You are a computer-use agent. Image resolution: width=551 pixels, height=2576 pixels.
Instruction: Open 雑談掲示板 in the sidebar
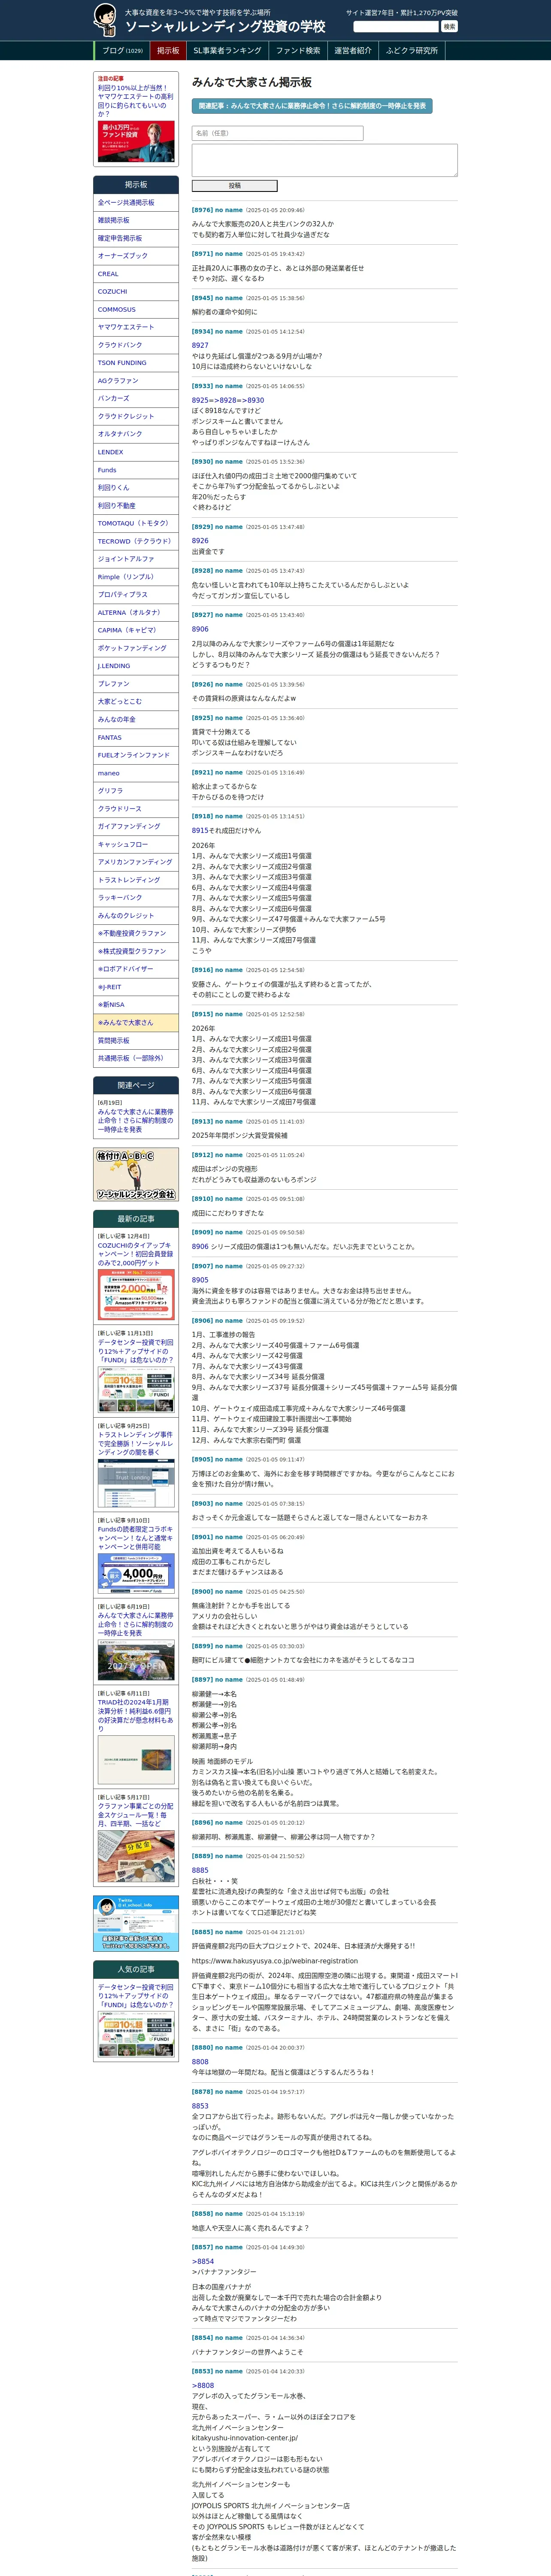pyautogui.click(x=136, y=220)
